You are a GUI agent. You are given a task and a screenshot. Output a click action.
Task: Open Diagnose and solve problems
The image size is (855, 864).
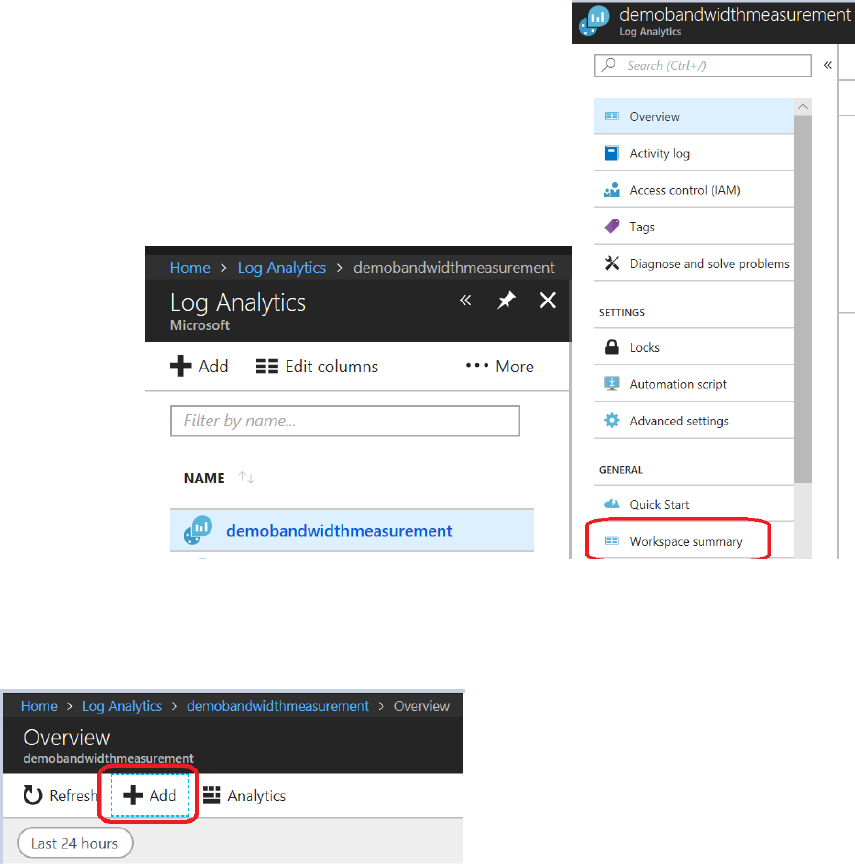click(694, 263)
